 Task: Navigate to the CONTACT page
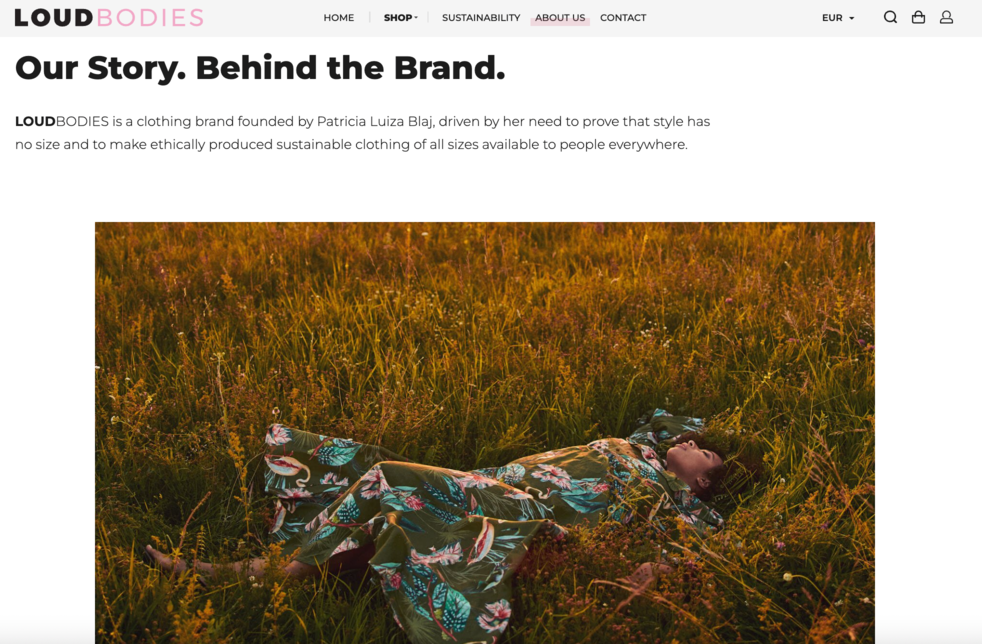pyautogui.click(x=623, y=18)
